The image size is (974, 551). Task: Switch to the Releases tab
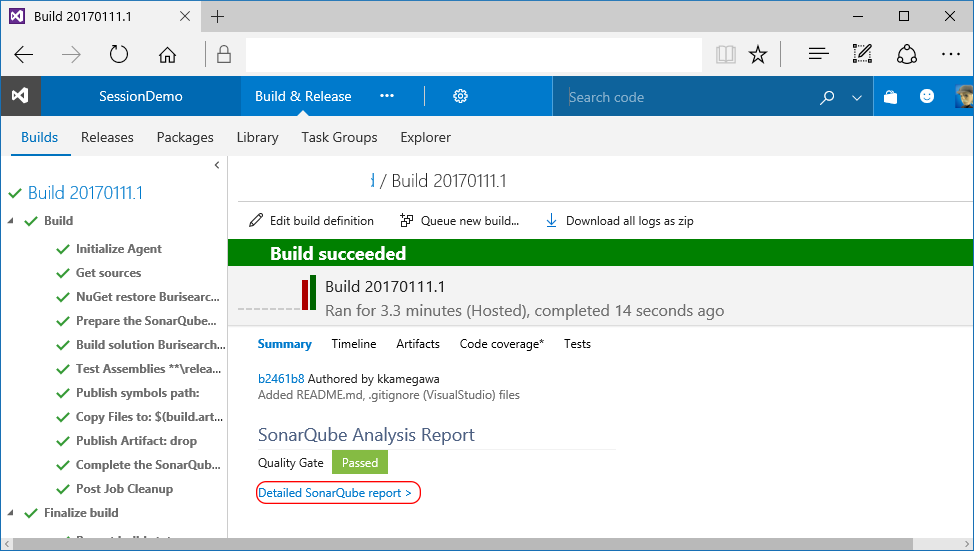107,137
